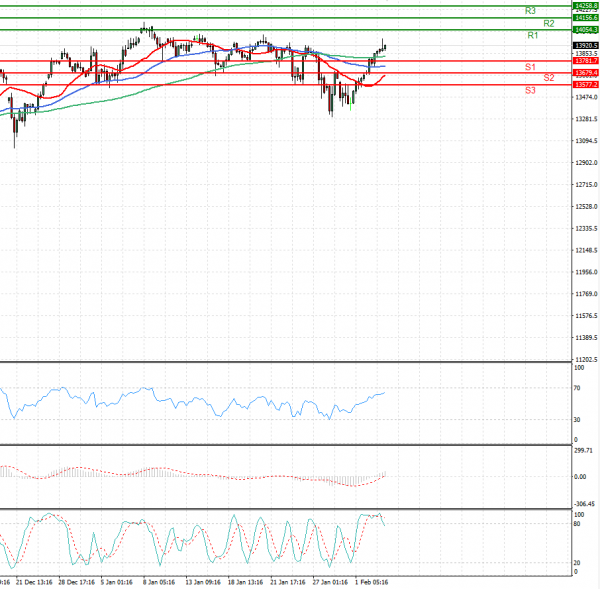Click the 13 Jan 09:16 date label
Image resolution: width=600 pixels, height=589 pixels.
point(203,582)
